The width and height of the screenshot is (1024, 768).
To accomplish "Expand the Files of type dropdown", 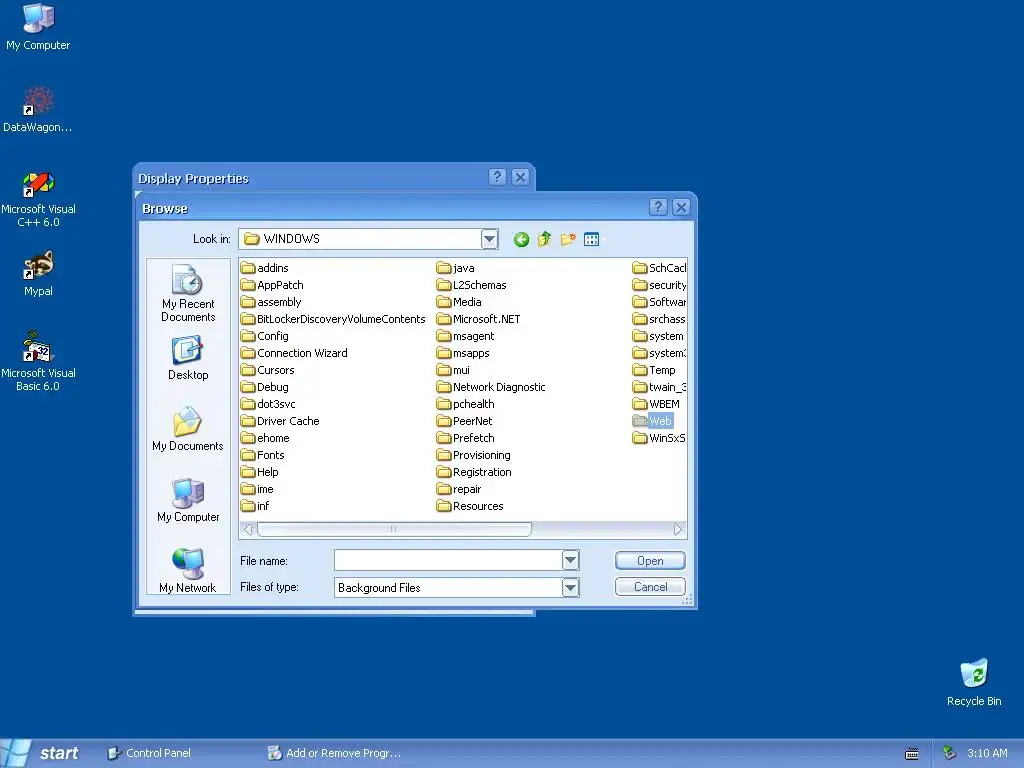I will coord(570,587).
